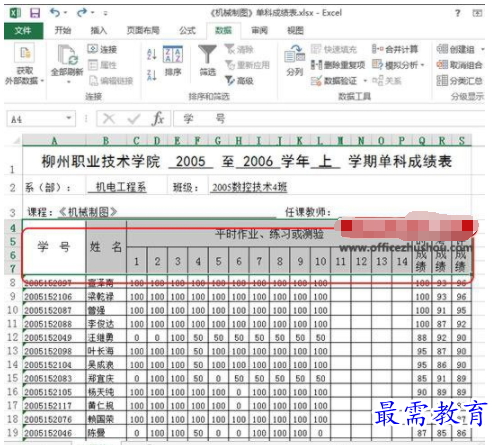Open the 排序 sort dialog

[x=173, y=61]
